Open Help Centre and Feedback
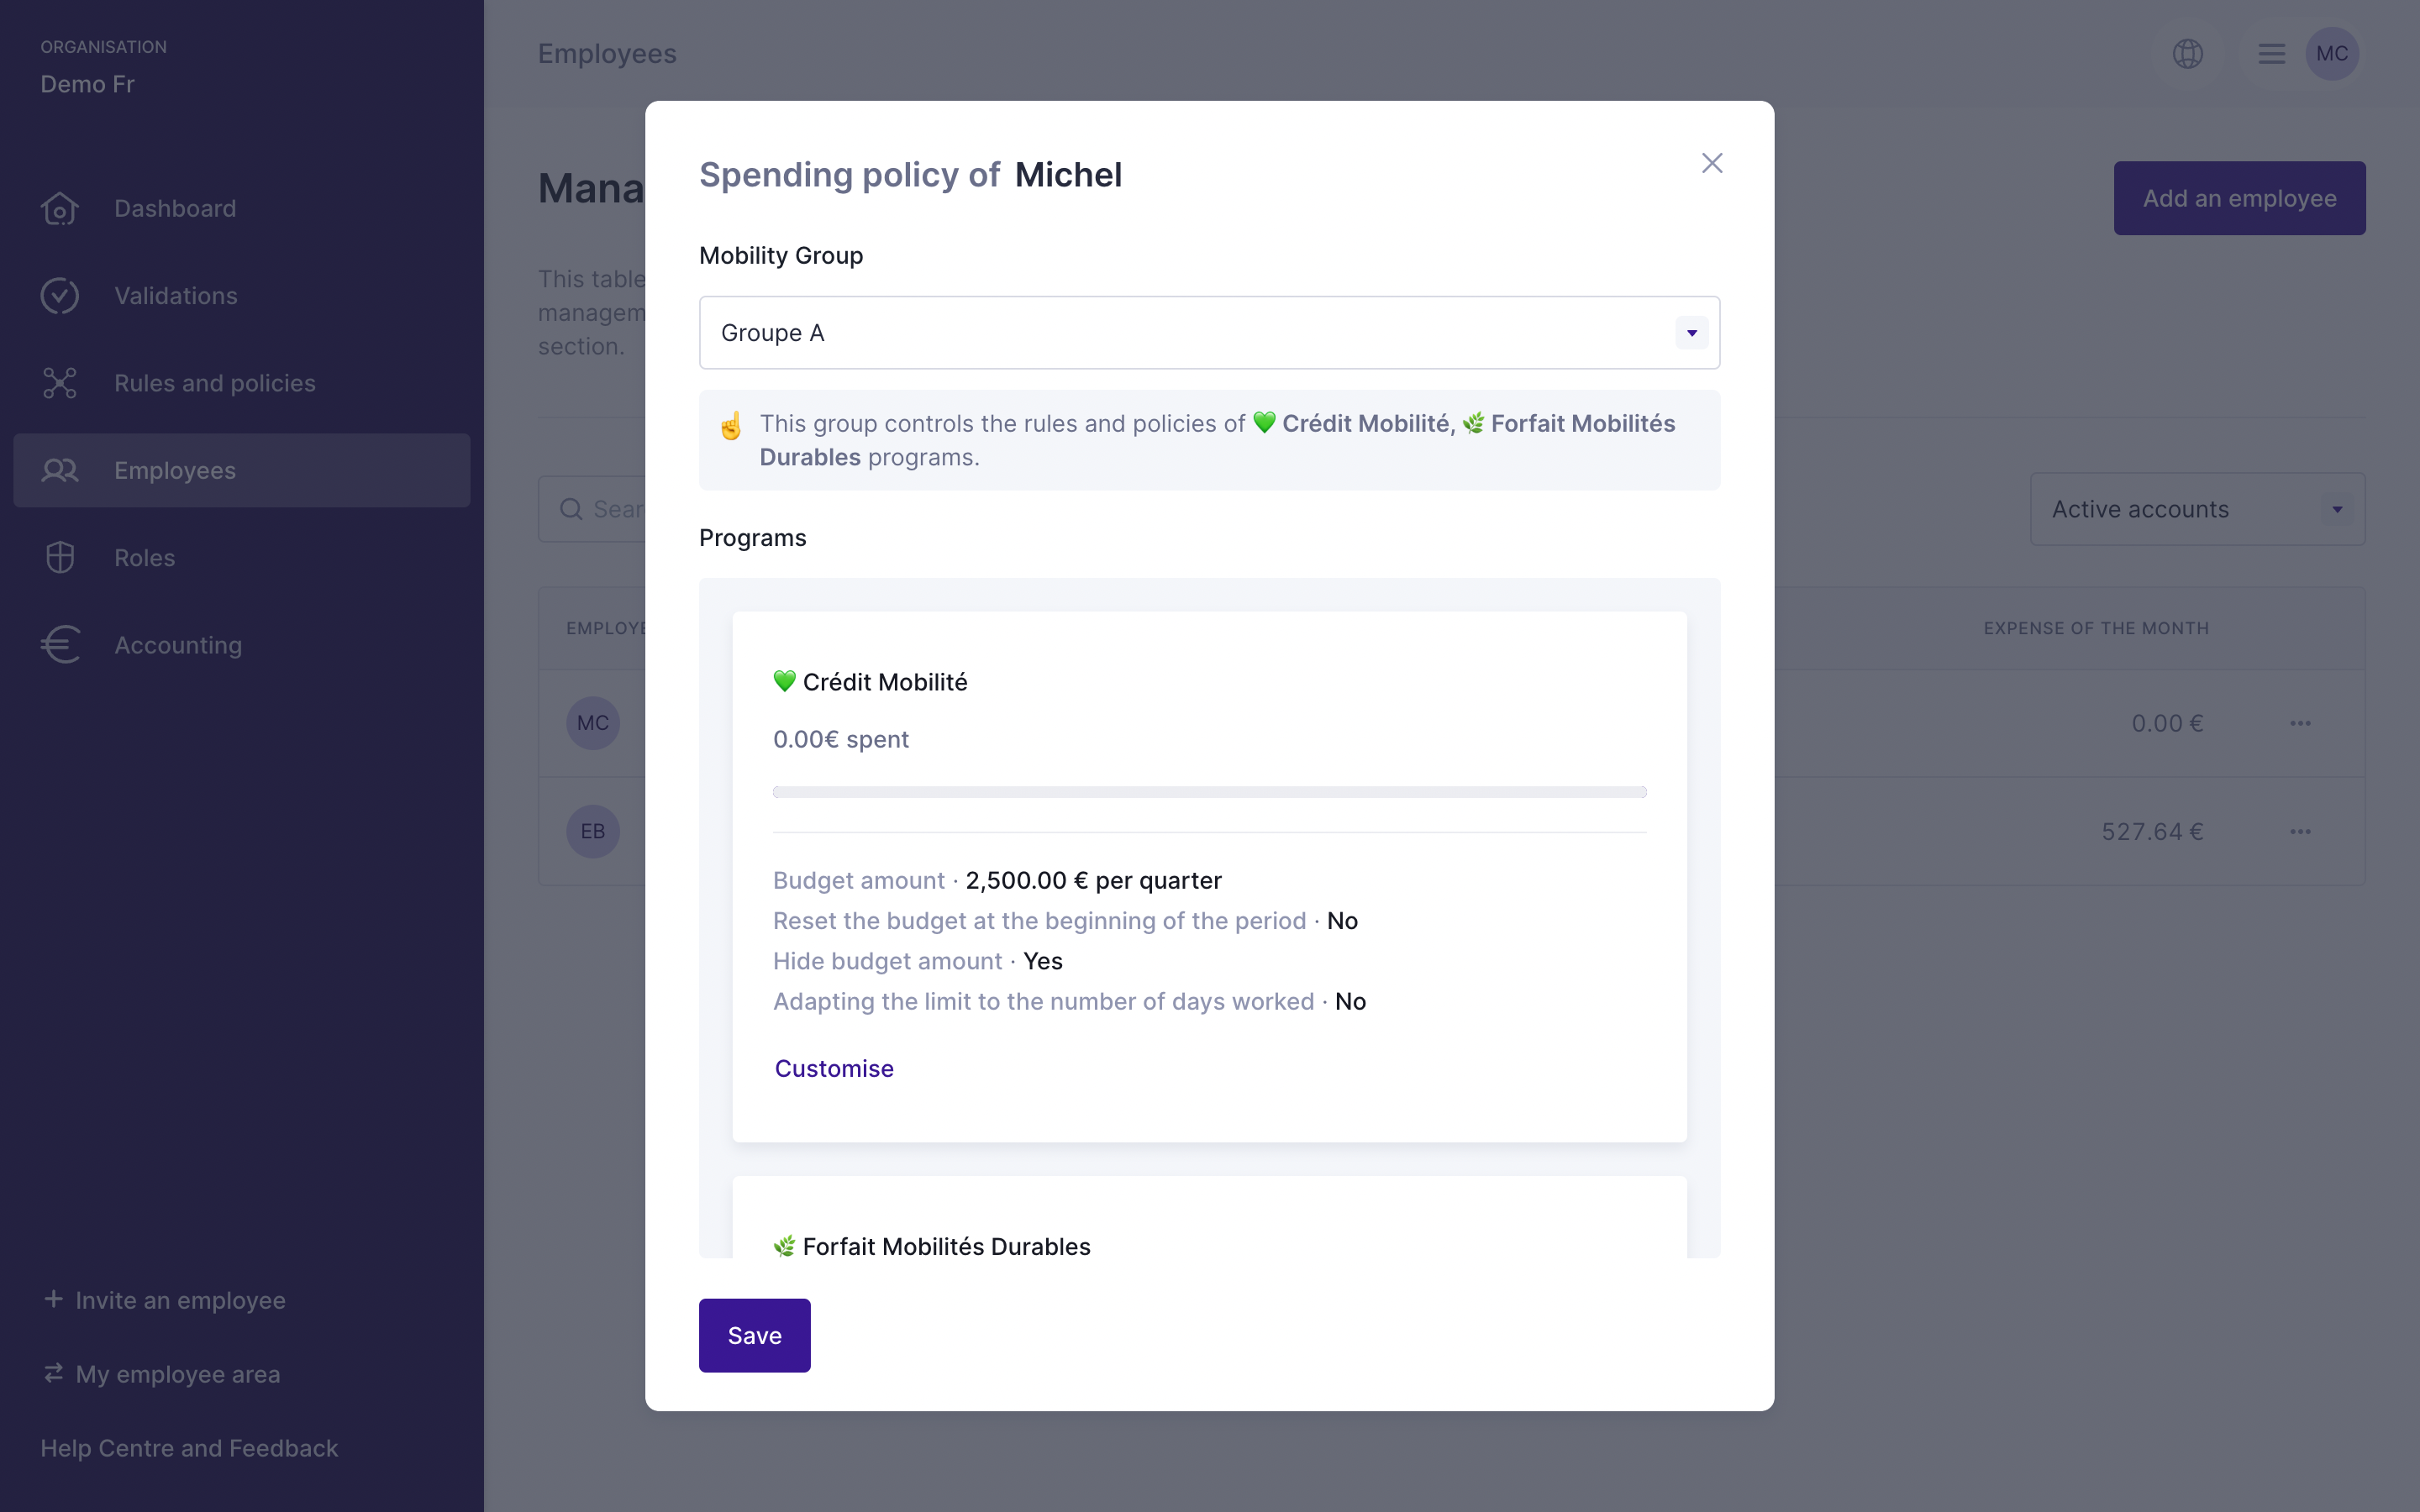Viewport: 2420px width, 1512px height. tap(189, 1448)
